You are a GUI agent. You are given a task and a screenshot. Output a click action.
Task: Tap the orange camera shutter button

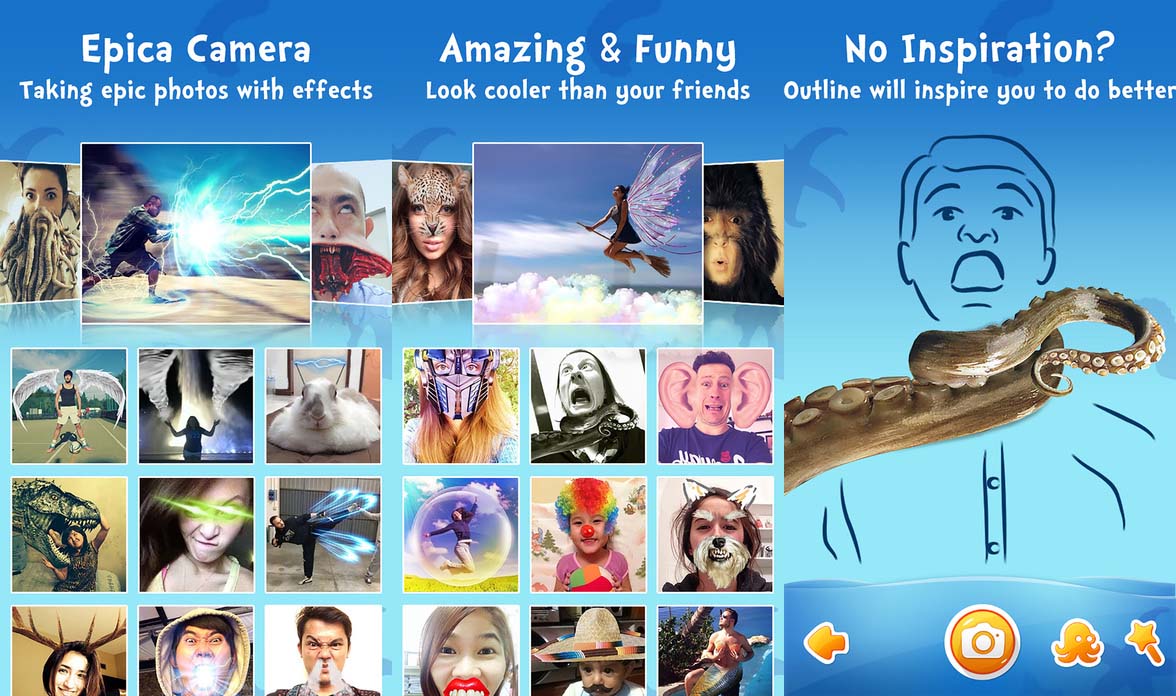coord(981,641)
